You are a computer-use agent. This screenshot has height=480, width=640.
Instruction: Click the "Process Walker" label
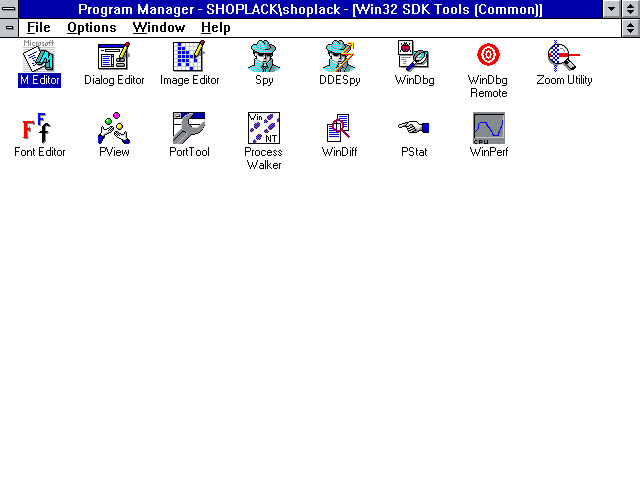(264, 158)
